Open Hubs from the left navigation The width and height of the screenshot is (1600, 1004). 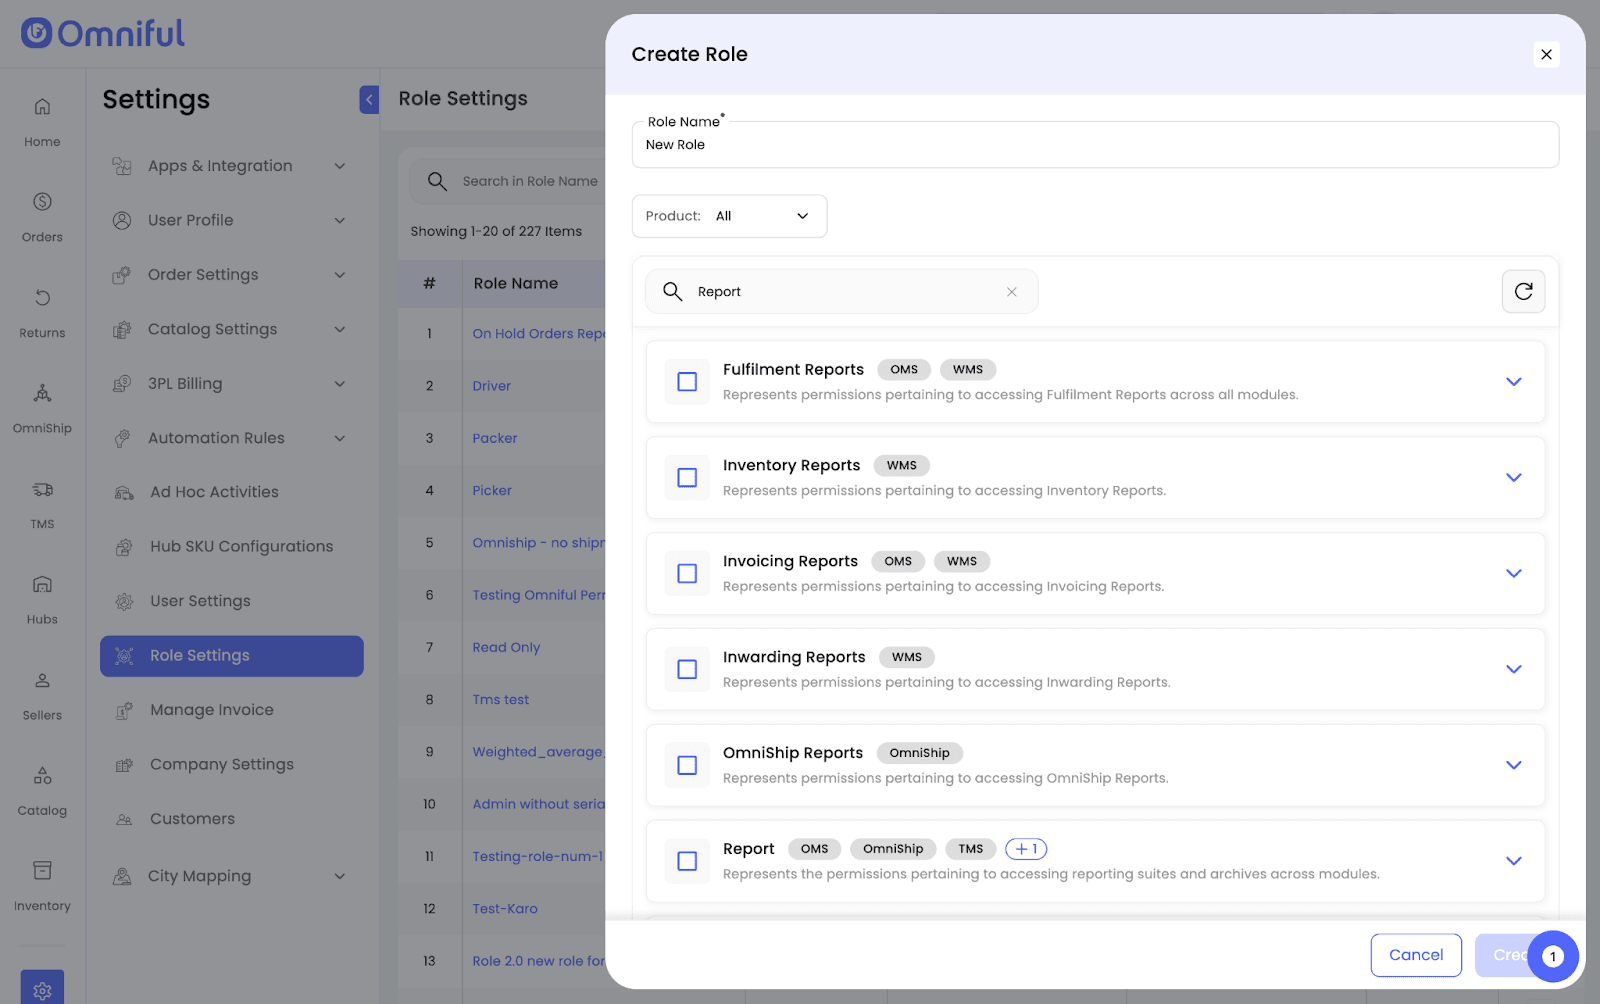pyautogui.click(x=42, y=598)
